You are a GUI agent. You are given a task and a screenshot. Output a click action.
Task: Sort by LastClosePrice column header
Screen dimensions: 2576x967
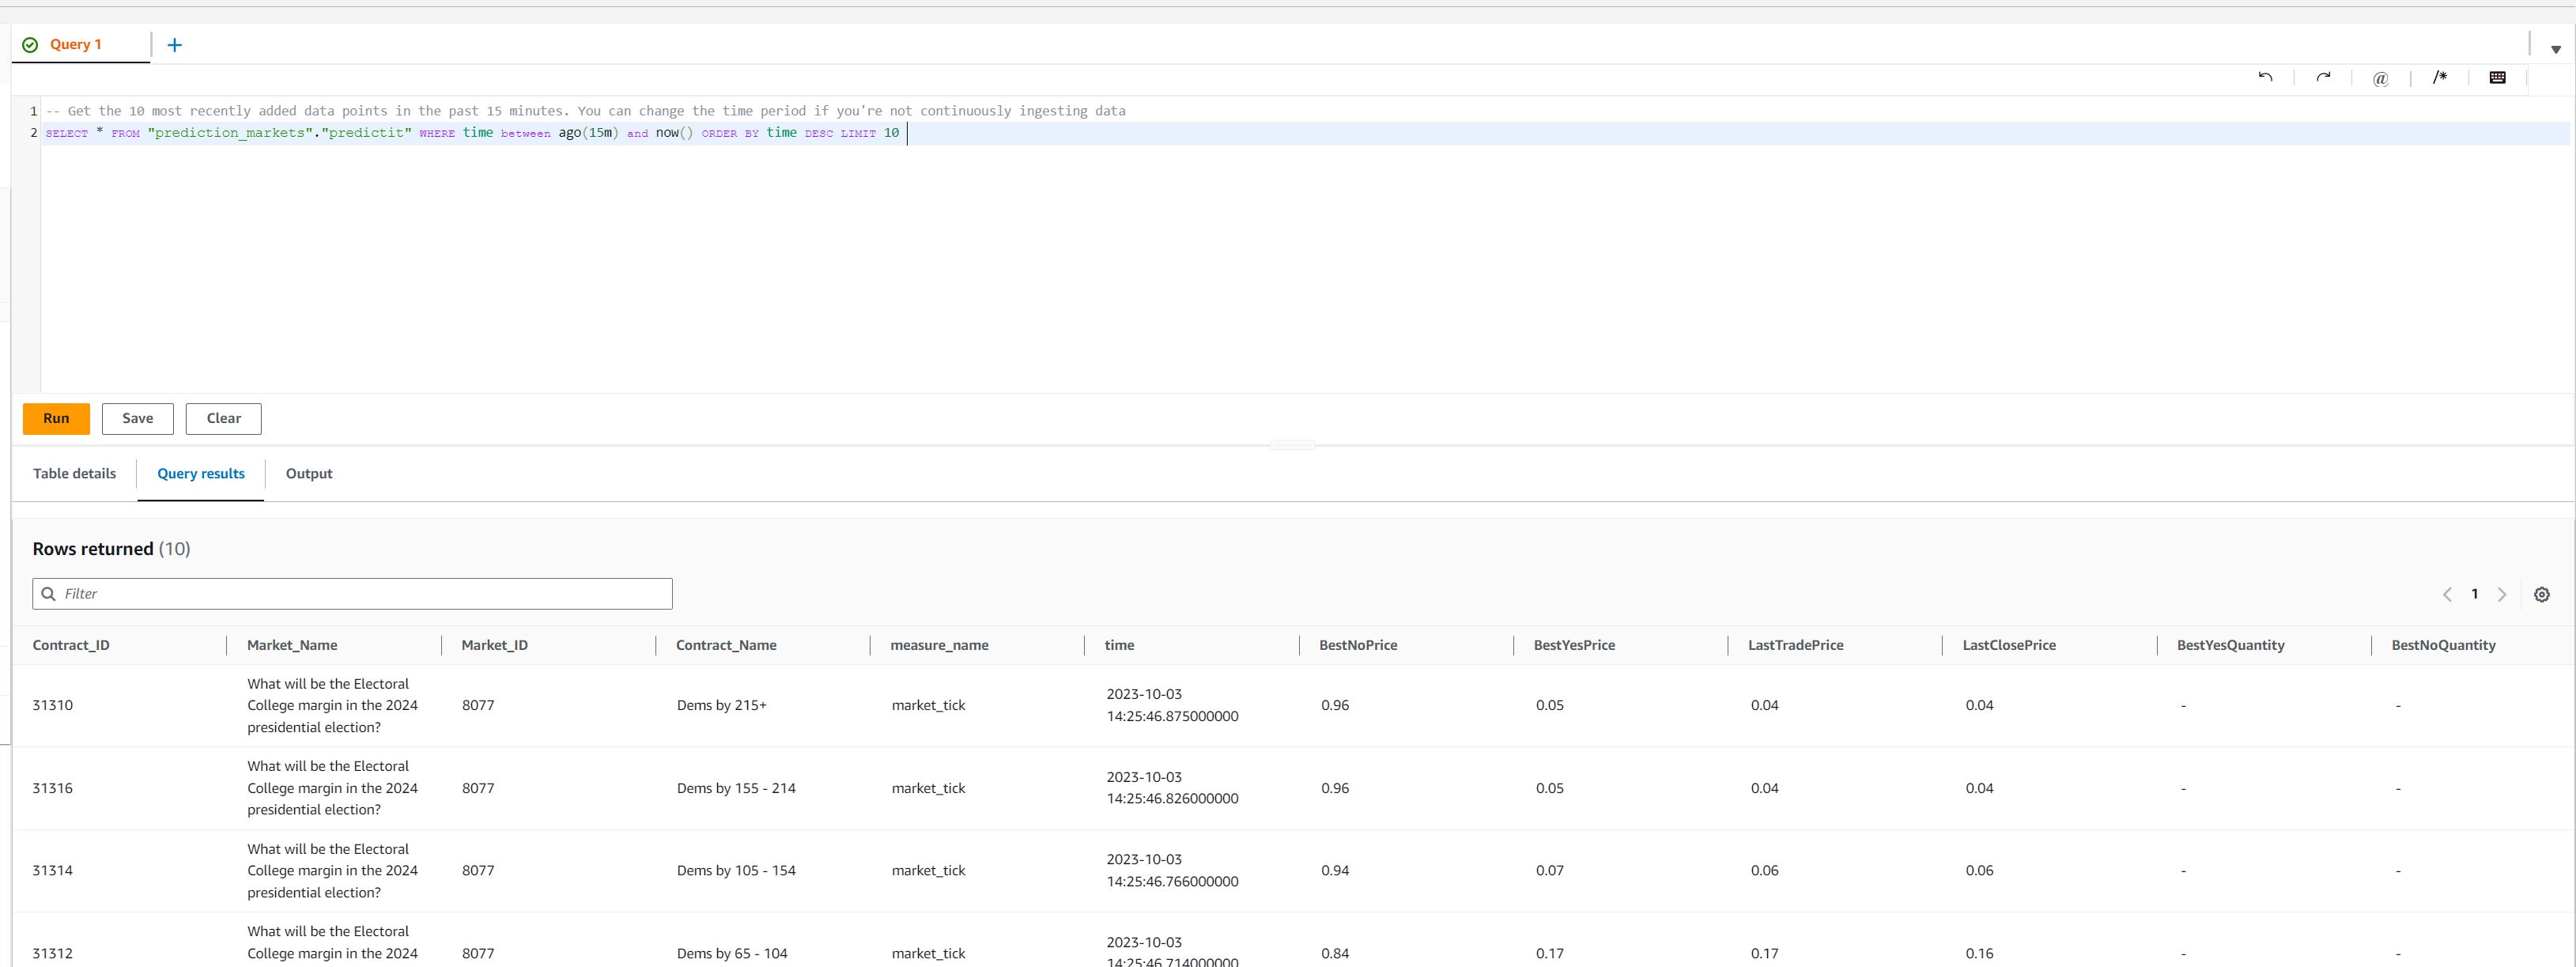pyautogui.click(x=2009, y=645)
